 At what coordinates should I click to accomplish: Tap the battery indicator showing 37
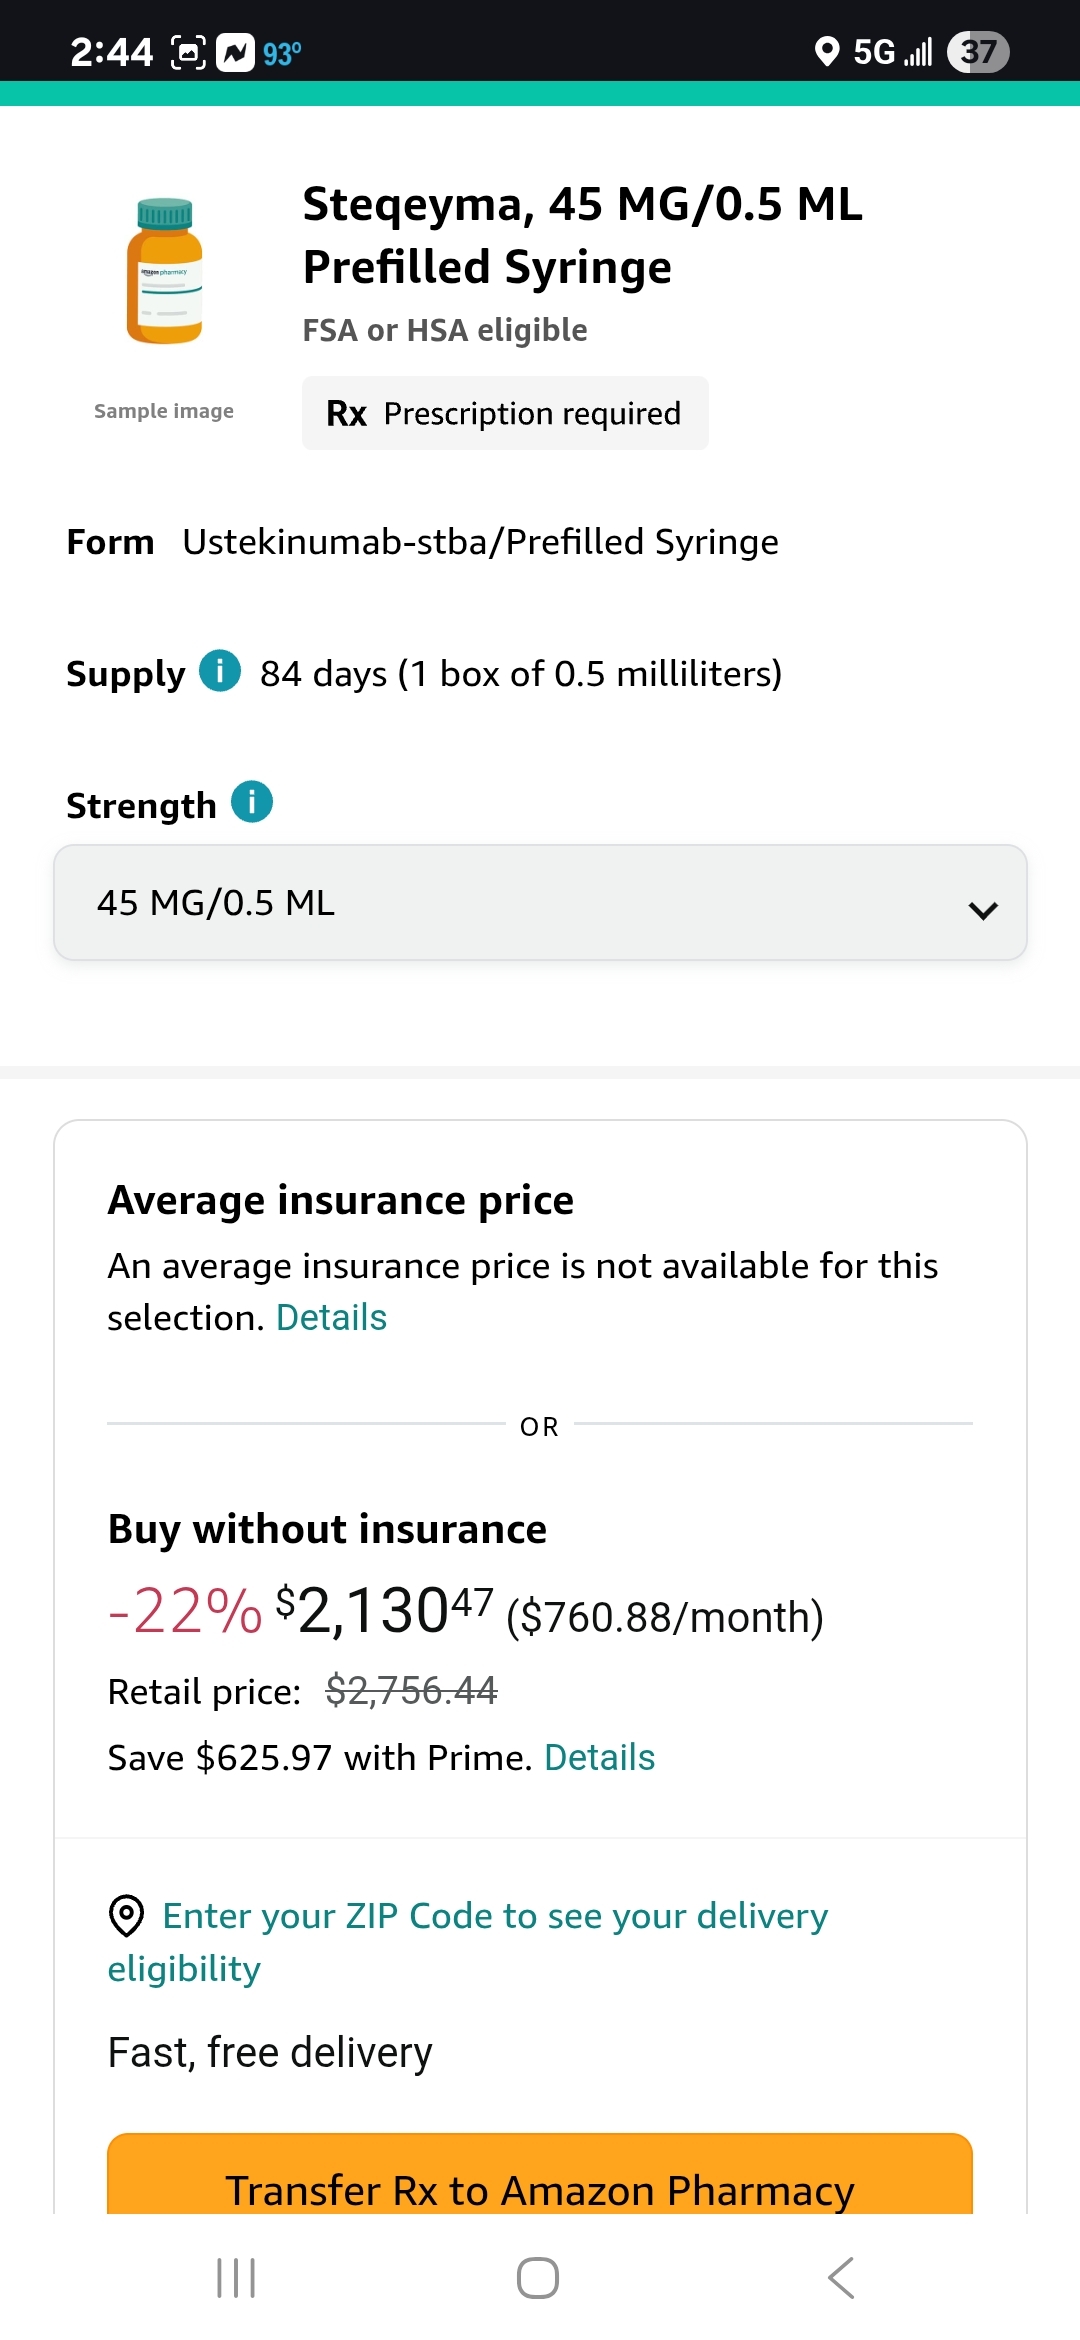(978, 52)
